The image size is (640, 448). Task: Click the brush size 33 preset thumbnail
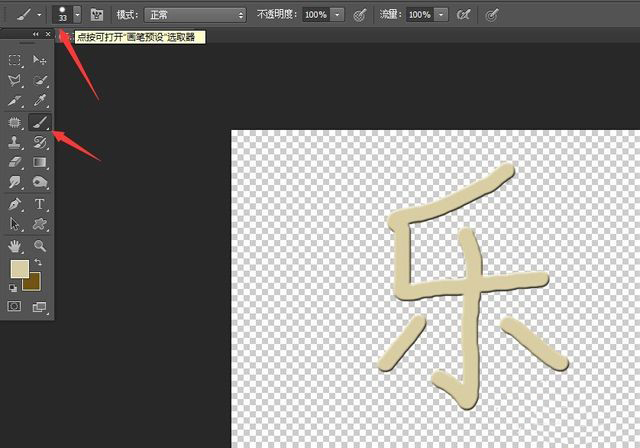(x=62, y=15)
